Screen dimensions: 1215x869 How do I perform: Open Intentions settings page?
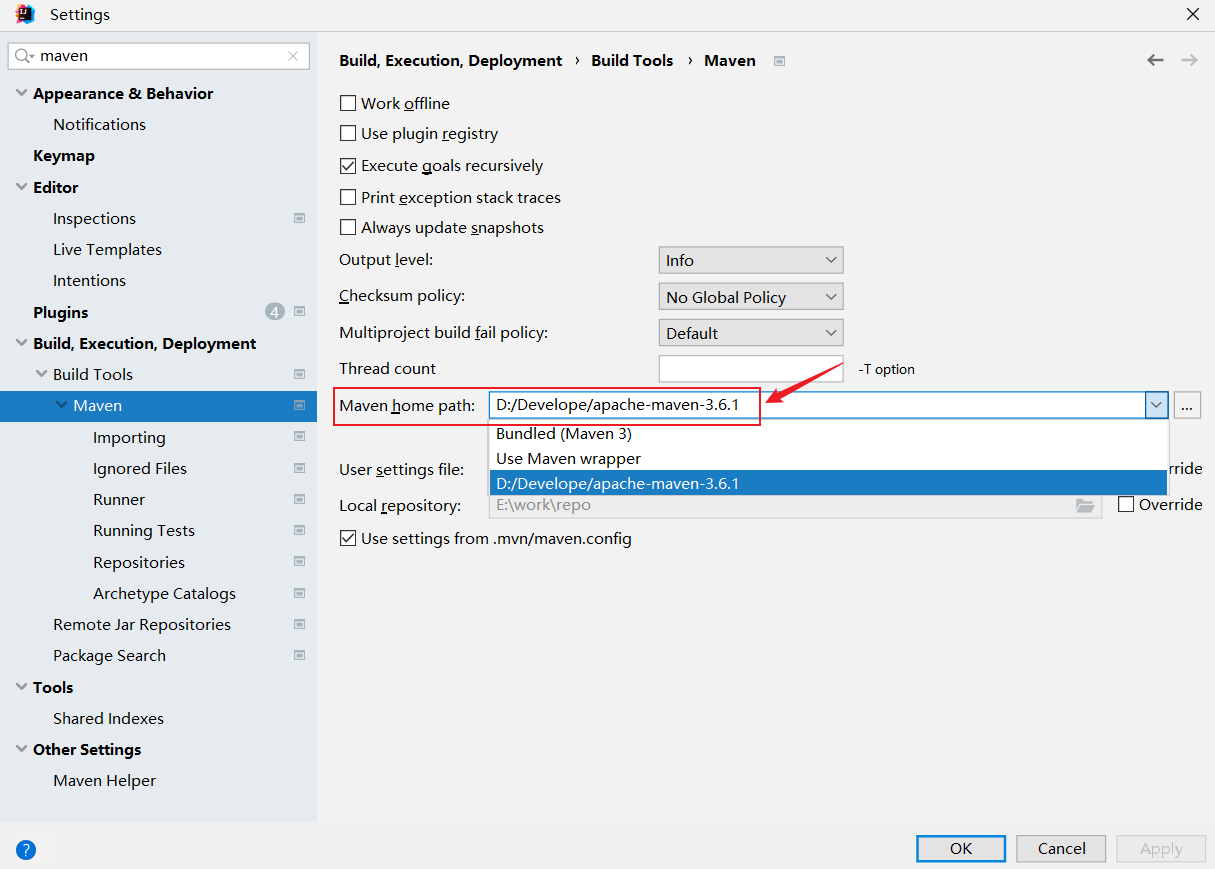coord(89,280)
